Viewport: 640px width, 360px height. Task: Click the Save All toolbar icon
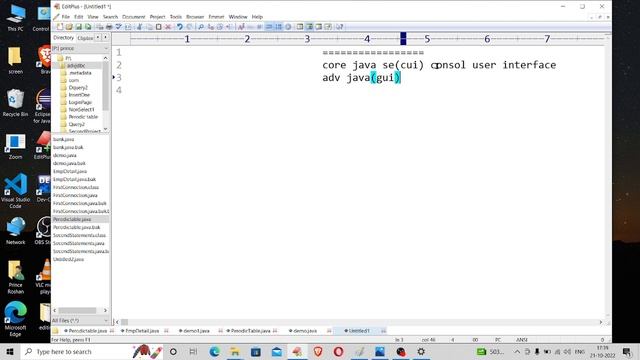[x=88, y=27]
